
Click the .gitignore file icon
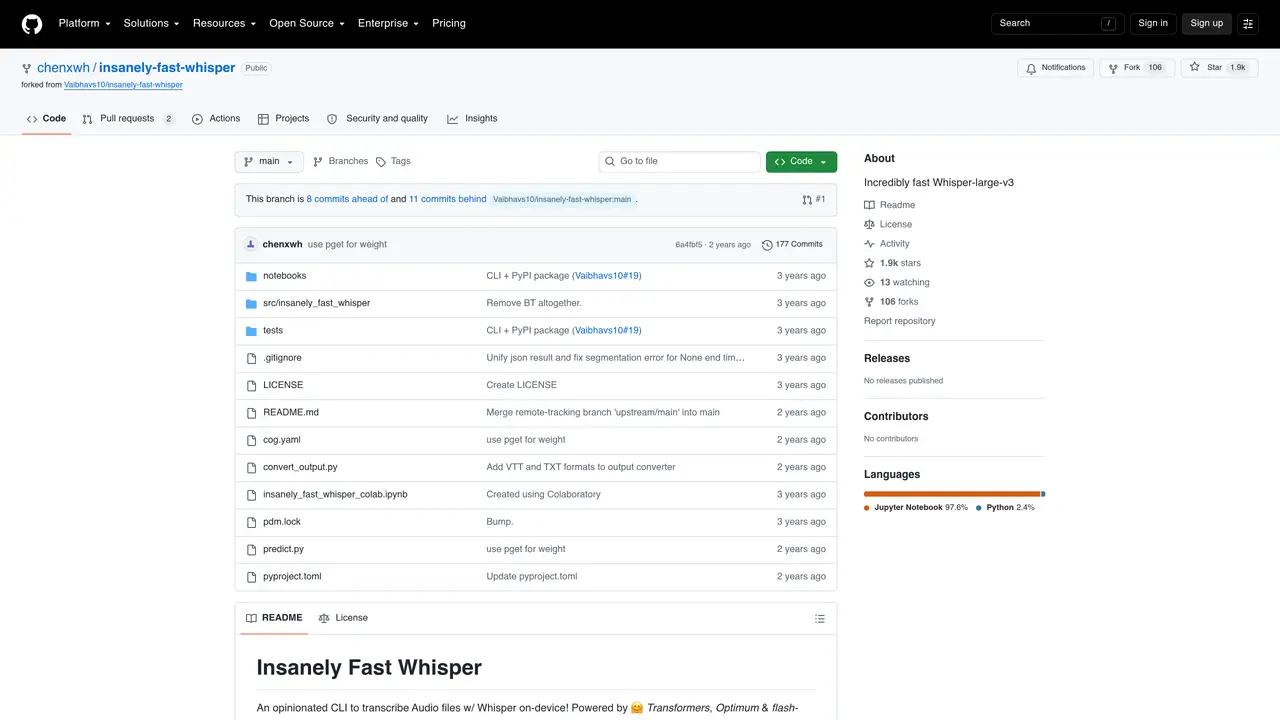[252, 358]
